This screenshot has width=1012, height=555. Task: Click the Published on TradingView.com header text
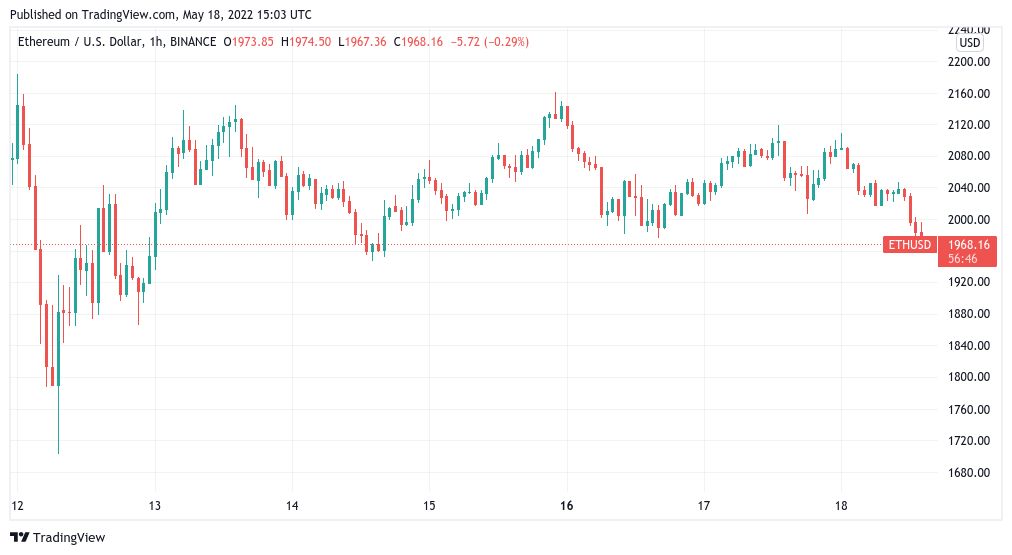(164, 15)
